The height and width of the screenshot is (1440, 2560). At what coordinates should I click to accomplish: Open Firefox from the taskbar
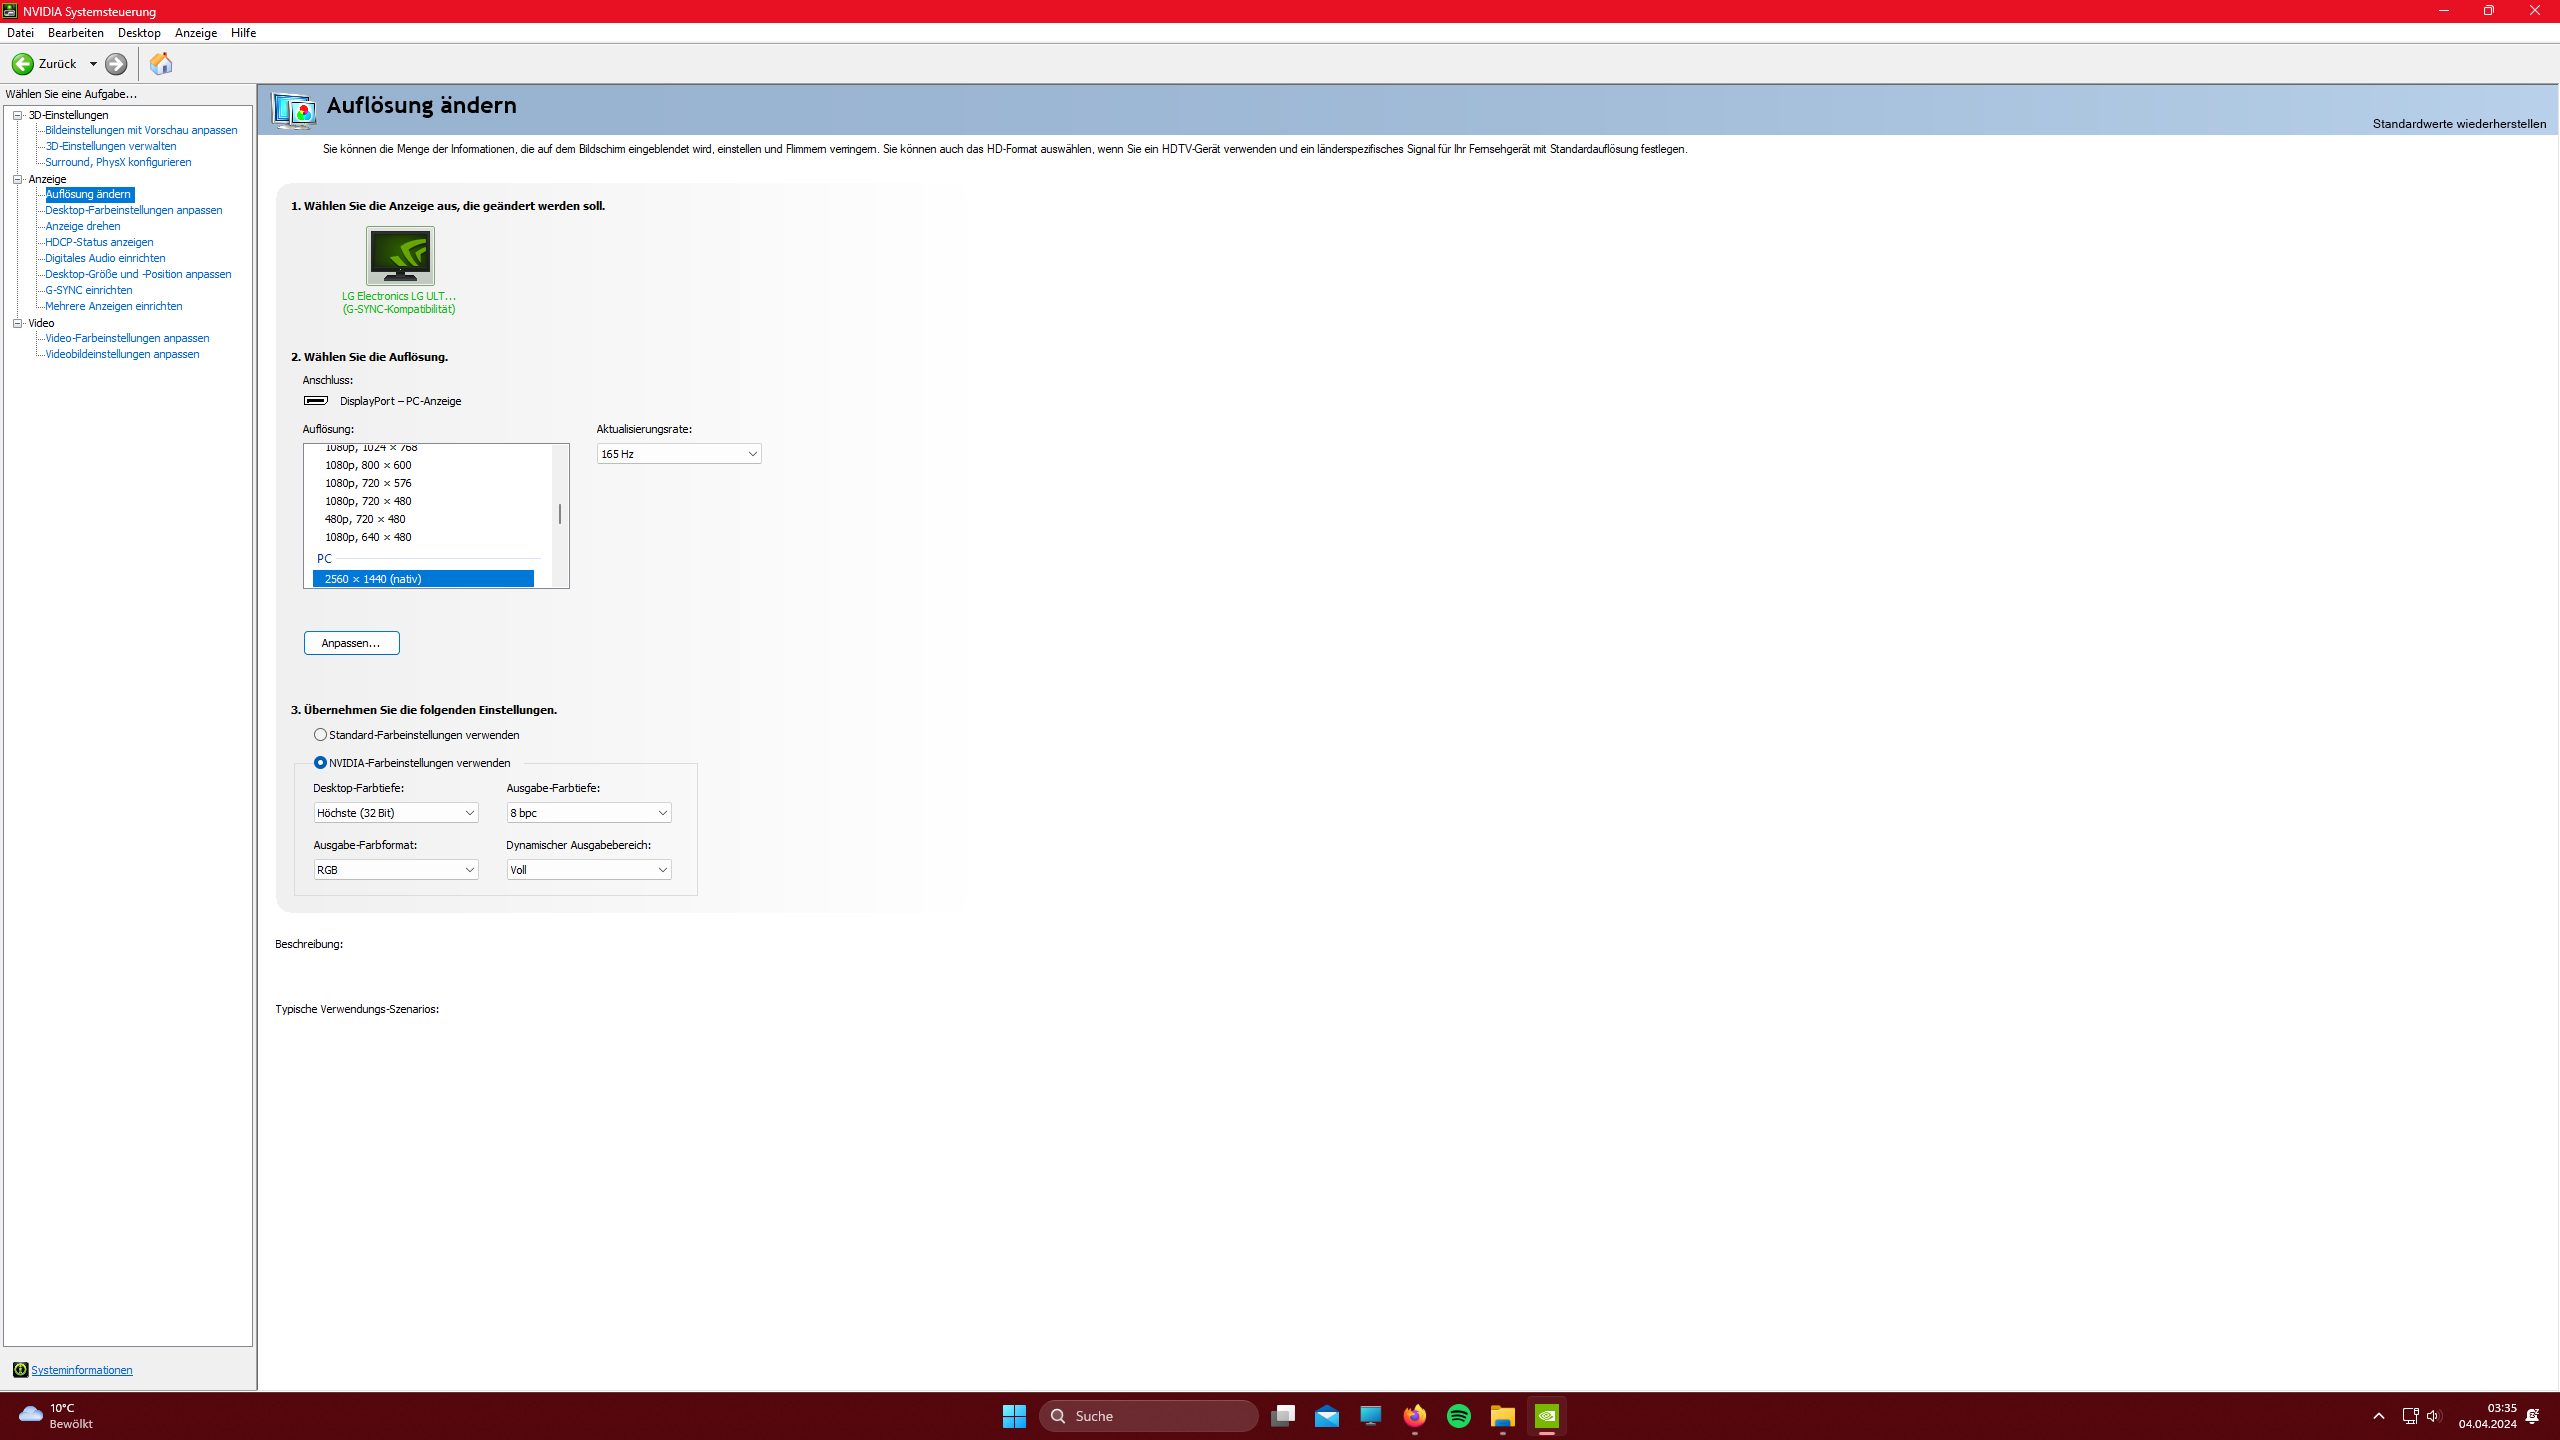click(x=1414, y=1416)
